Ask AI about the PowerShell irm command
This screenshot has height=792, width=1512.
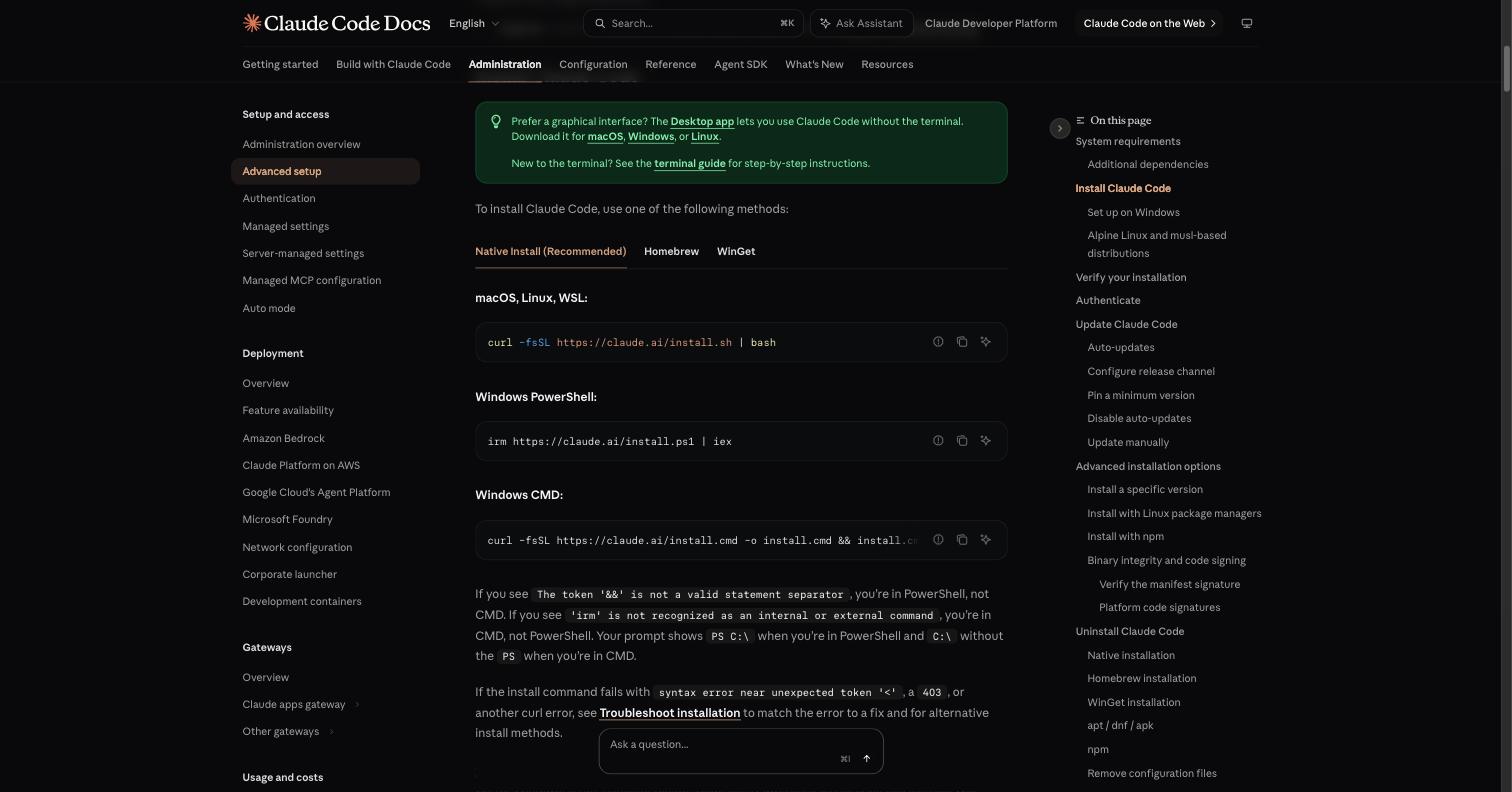click(986, 441)
